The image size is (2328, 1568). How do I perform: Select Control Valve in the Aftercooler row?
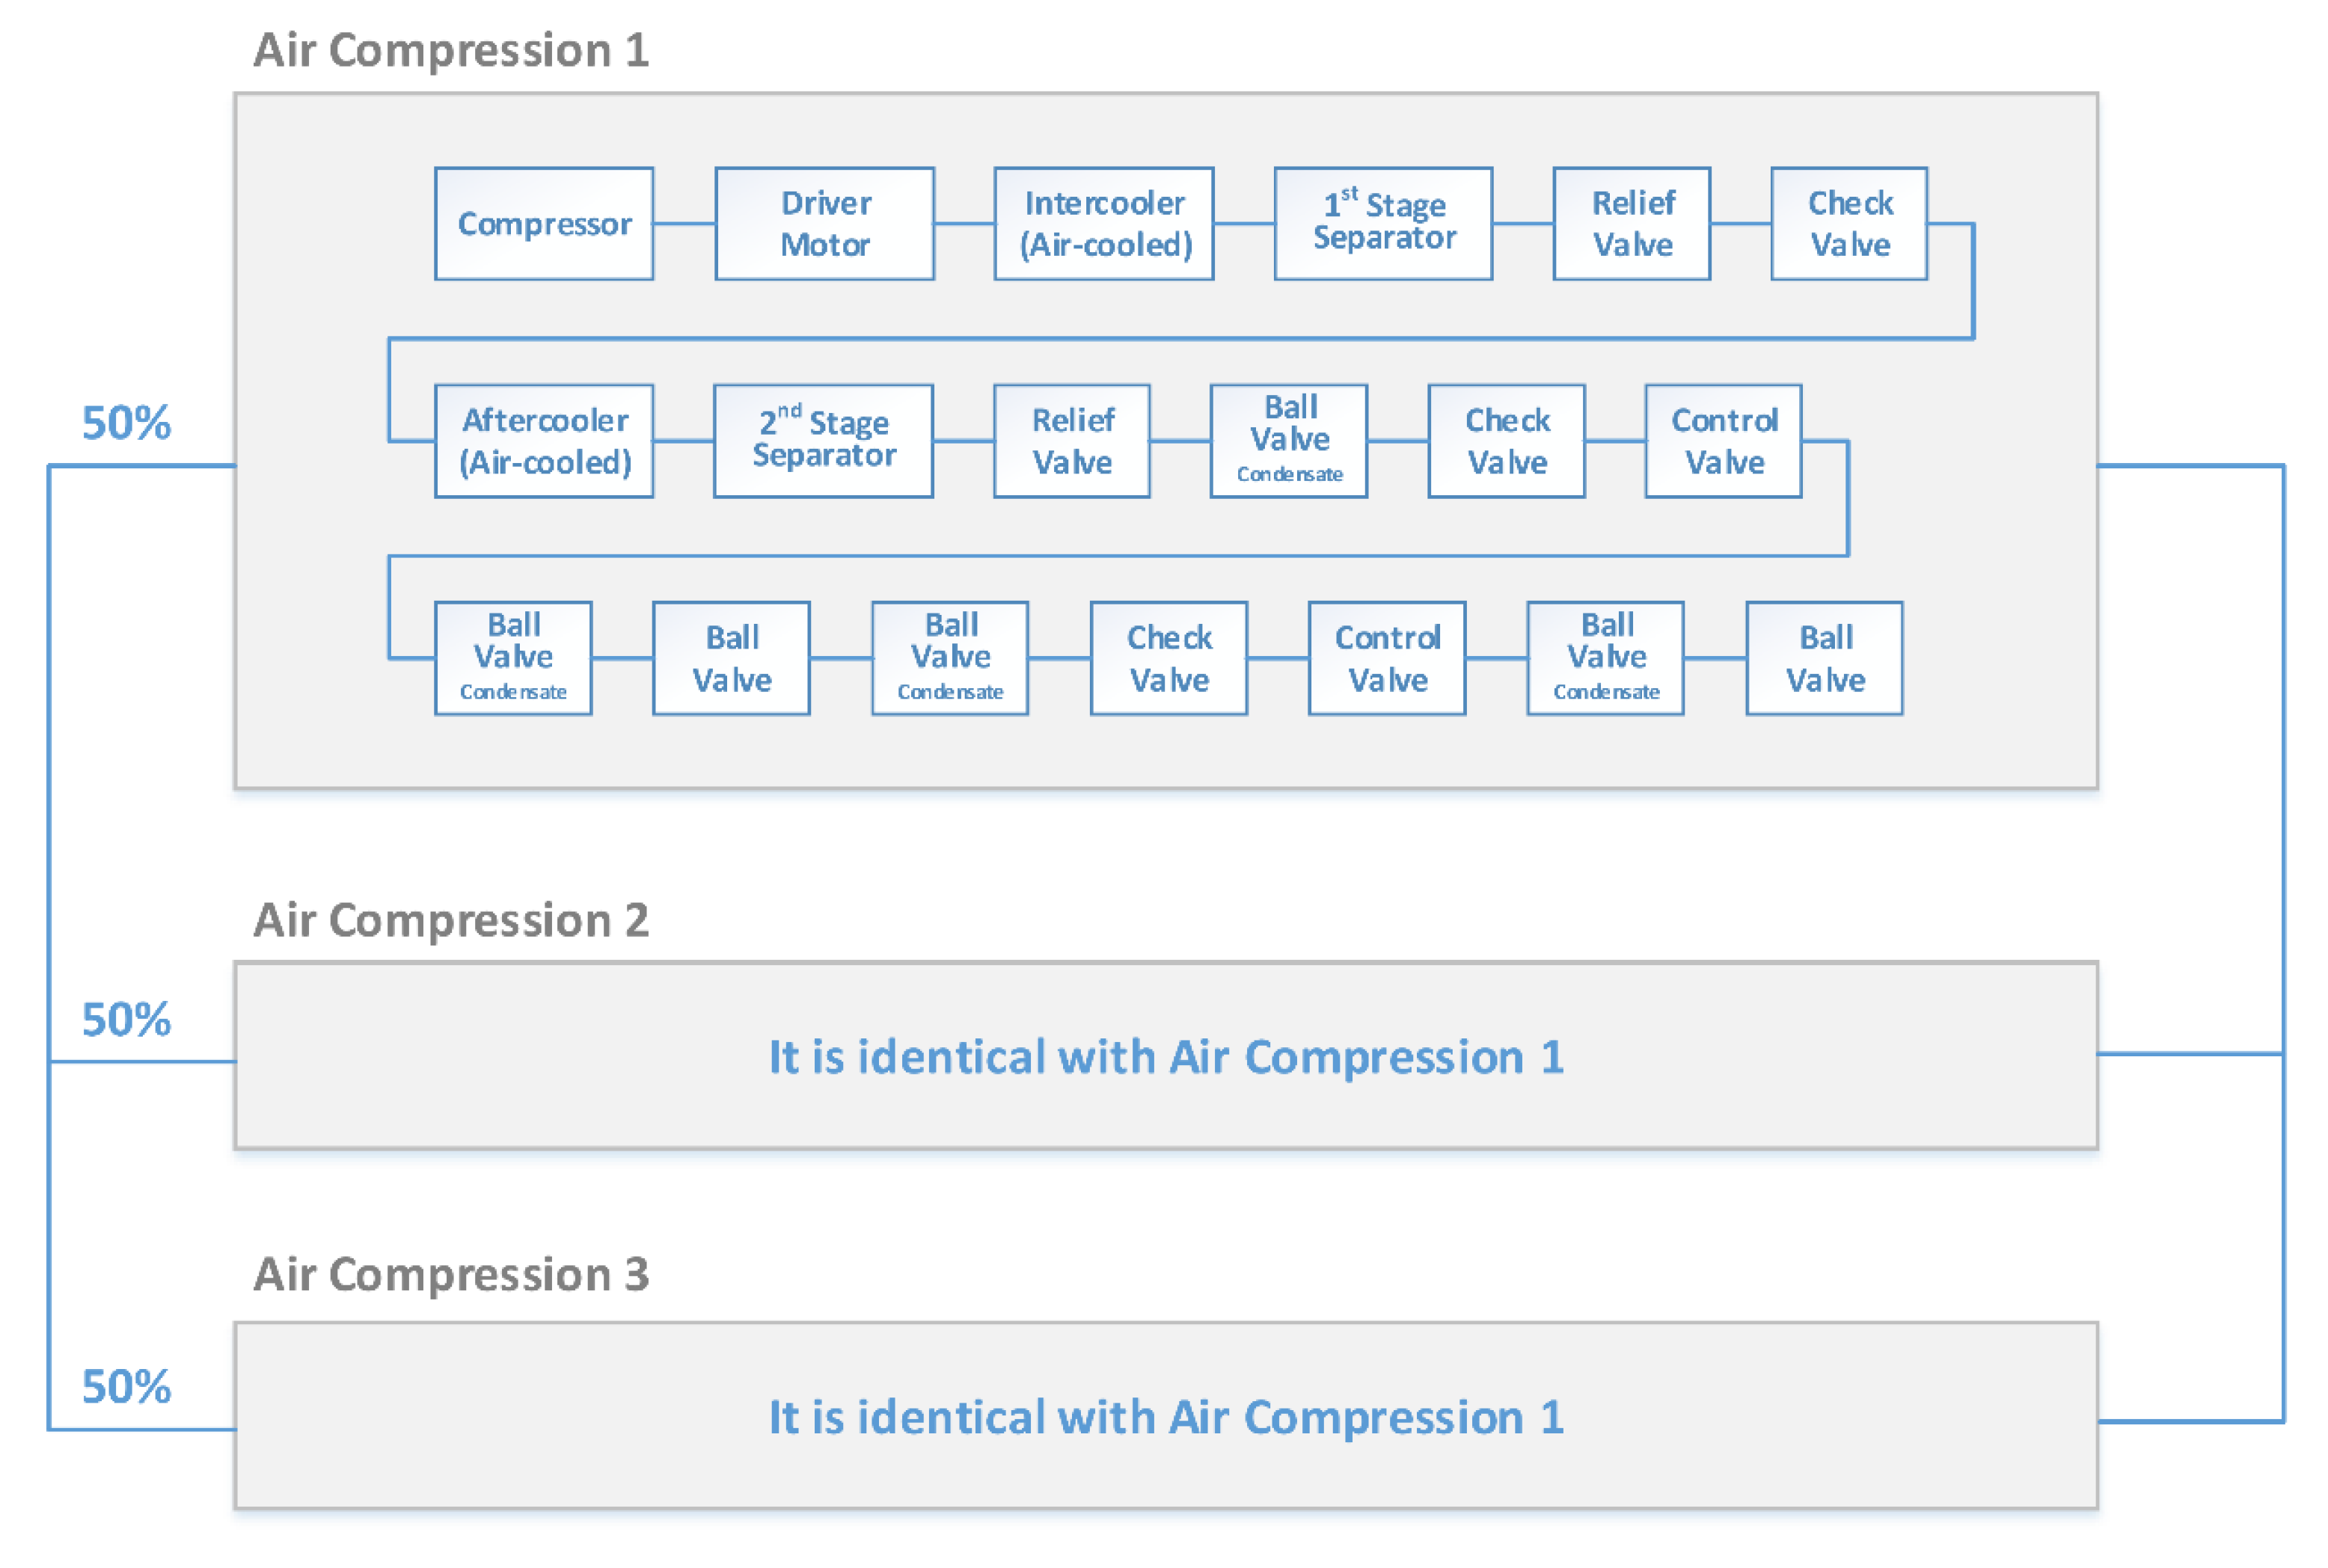pos(1723,441)
